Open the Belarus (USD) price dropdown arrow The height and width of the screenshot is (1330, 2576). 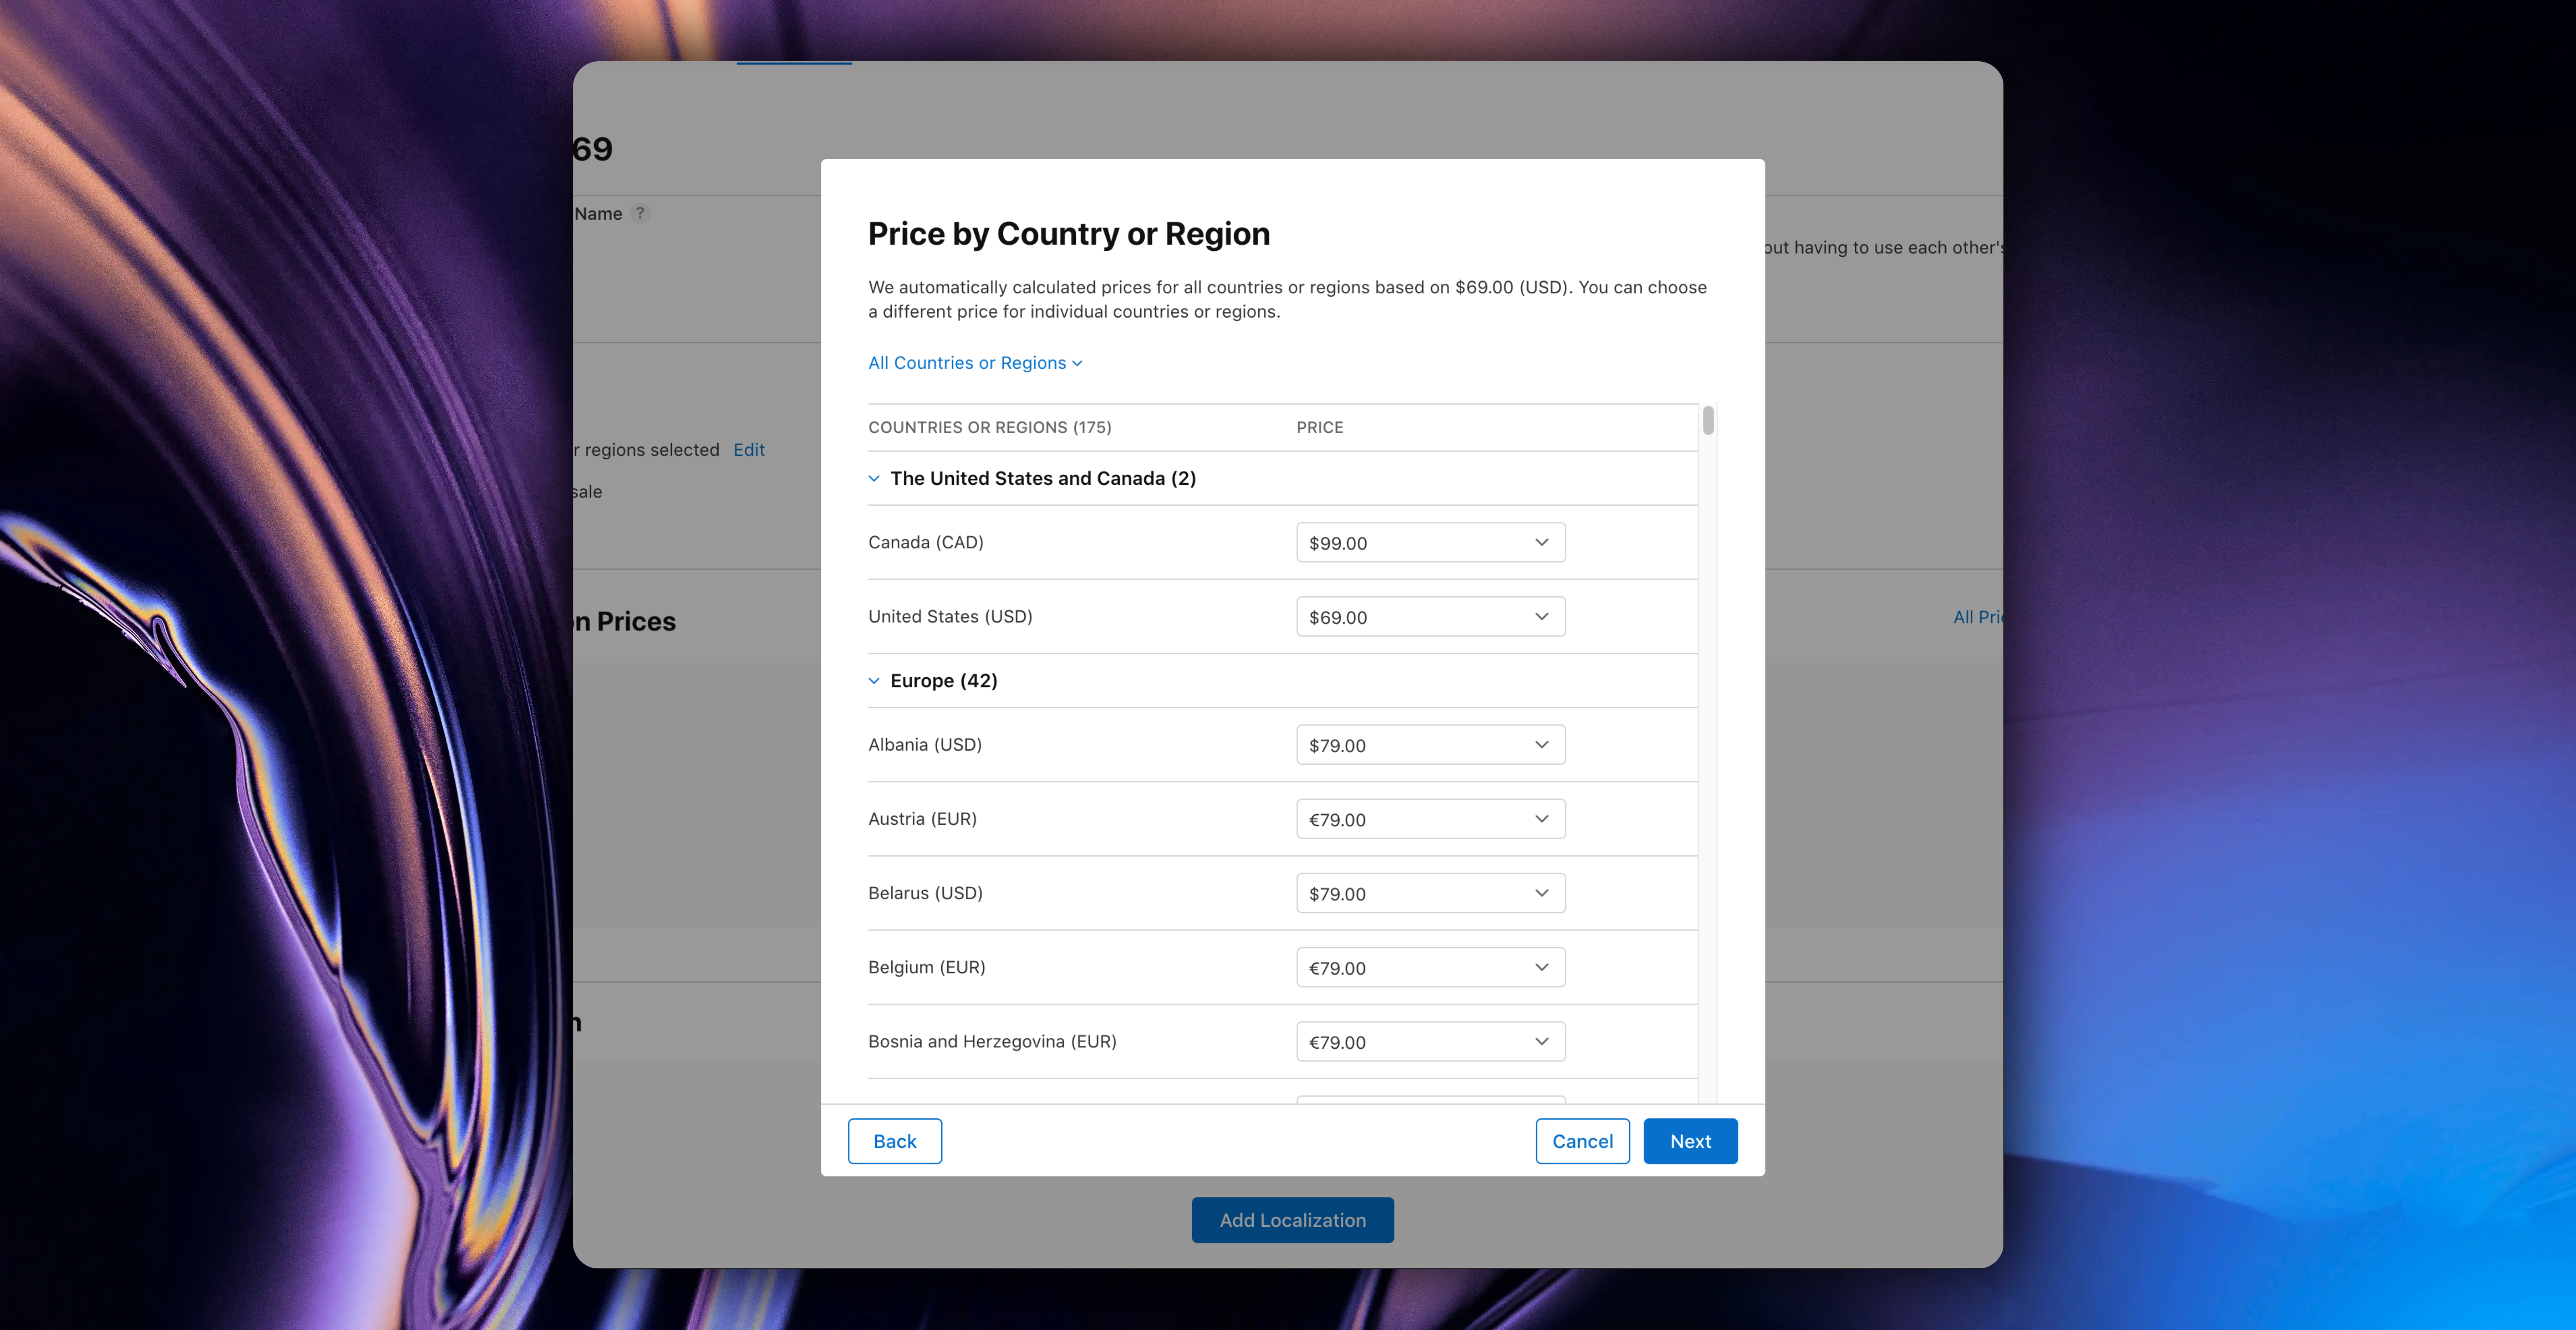(1541, 893)
